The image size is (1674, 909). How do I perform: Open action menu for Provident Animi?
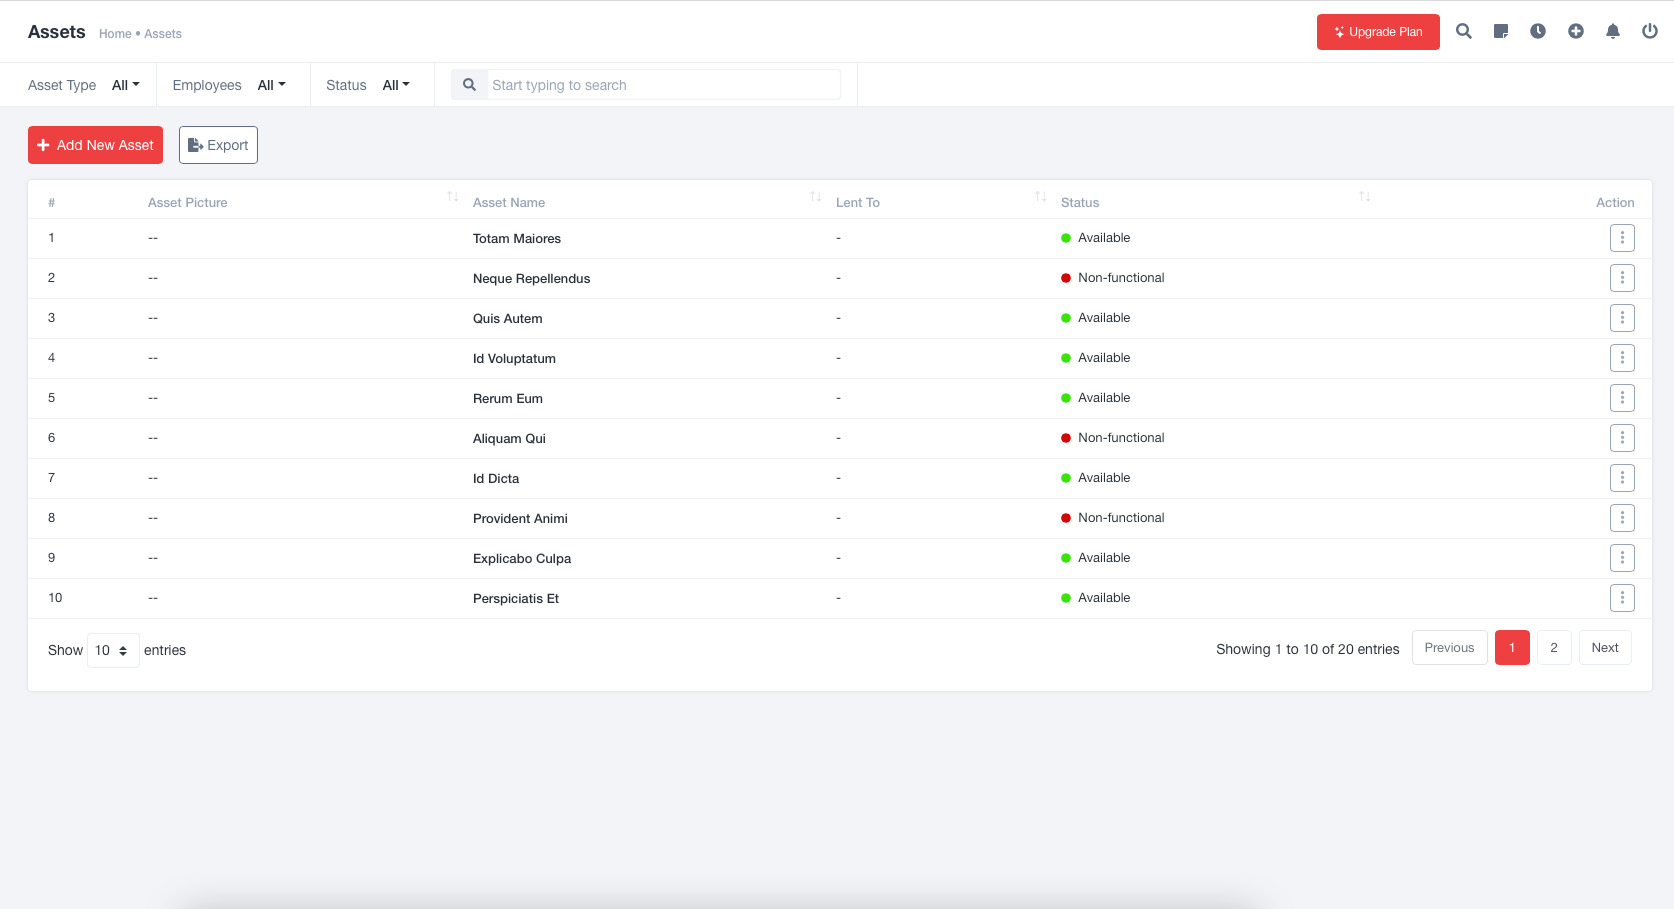pos(1622,518)
